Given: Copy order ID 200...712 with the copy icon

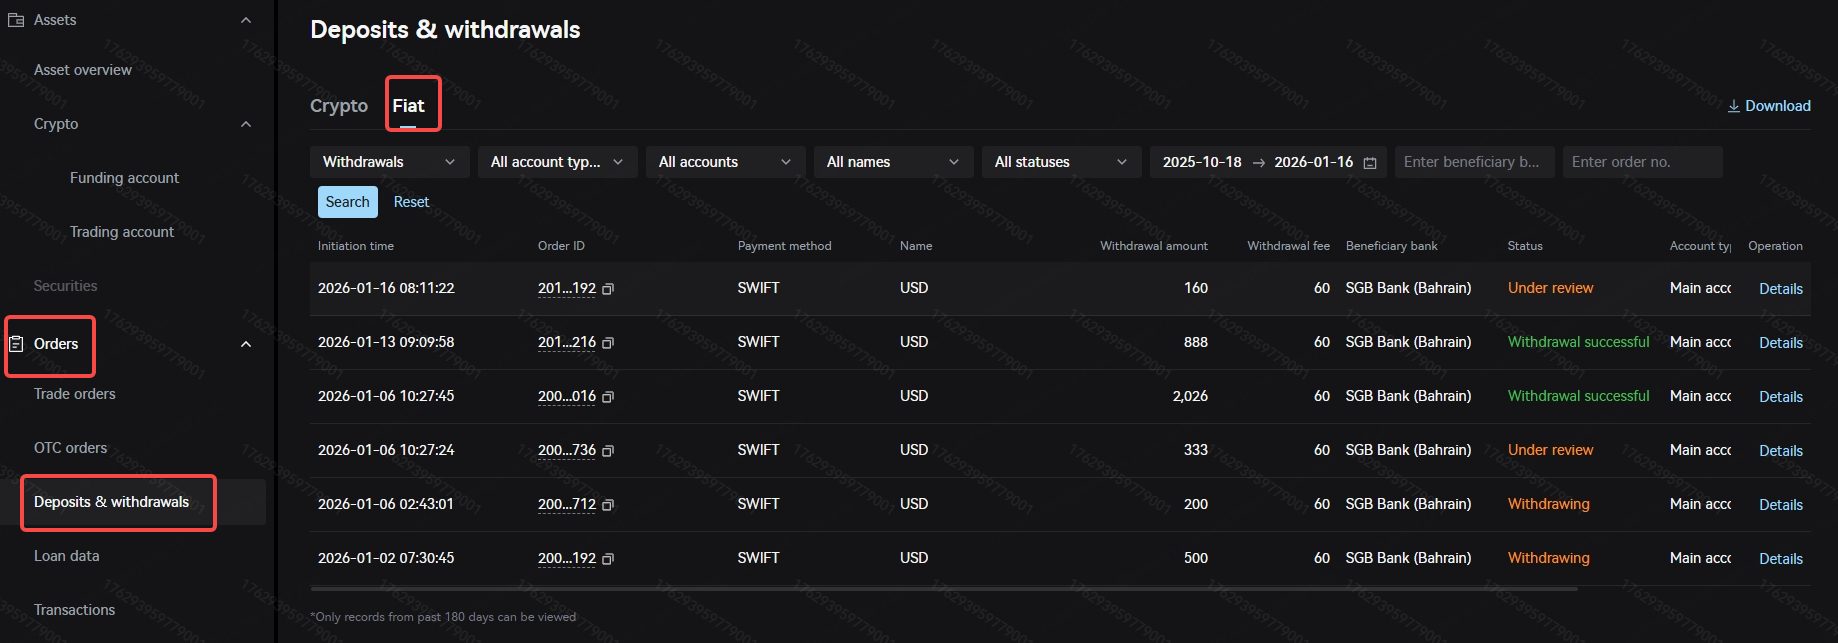Looking at the screenshot, I should 608,505.
